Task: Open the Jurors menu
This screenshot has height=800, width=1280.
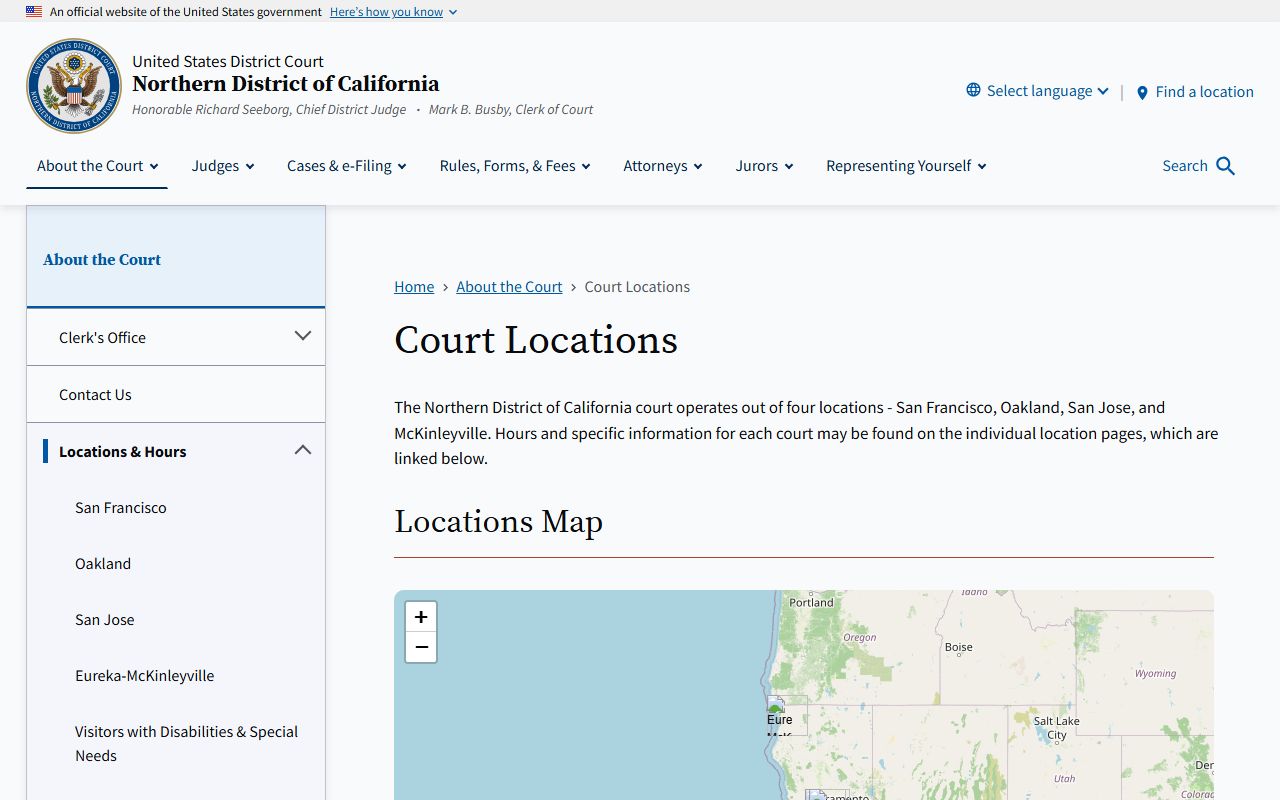Action: pyautogui.click(x=765, y=166)
